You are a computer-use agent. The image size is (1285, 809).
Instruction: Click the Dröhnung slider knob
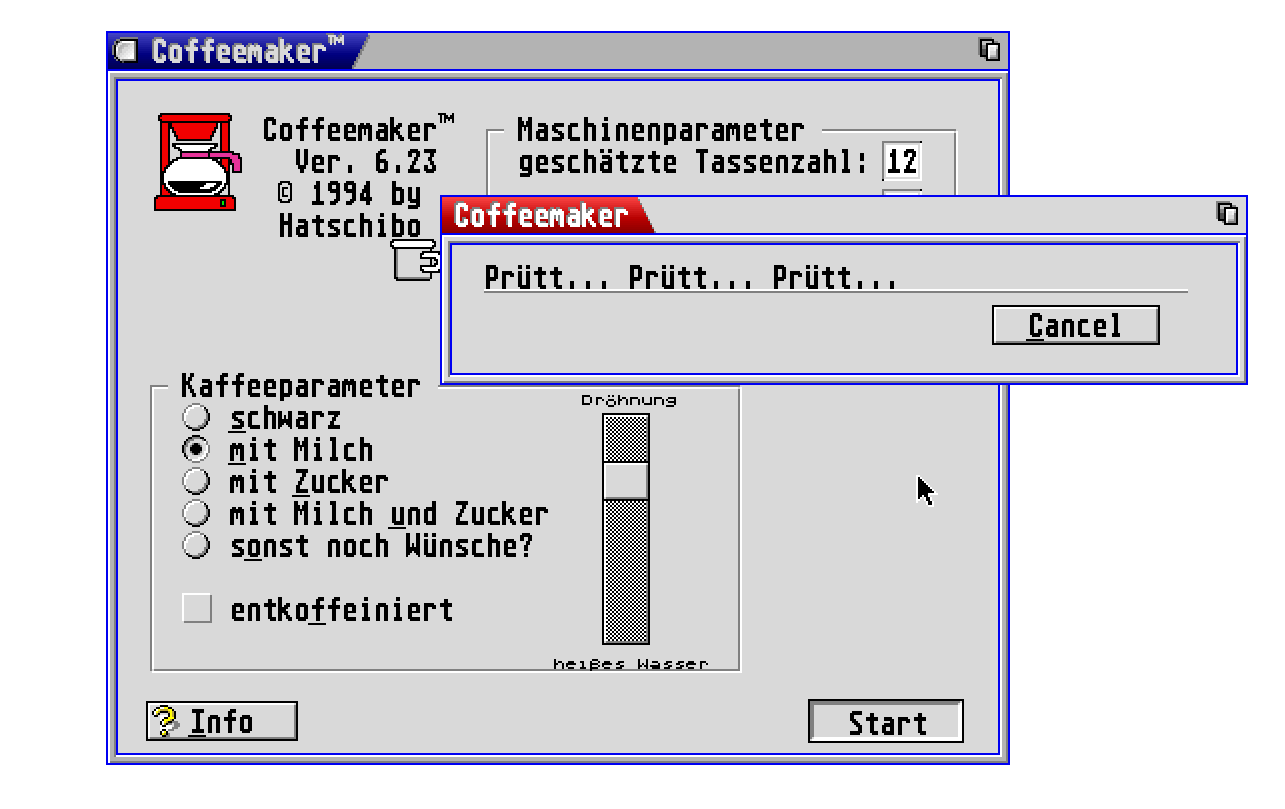click(625, 480)
